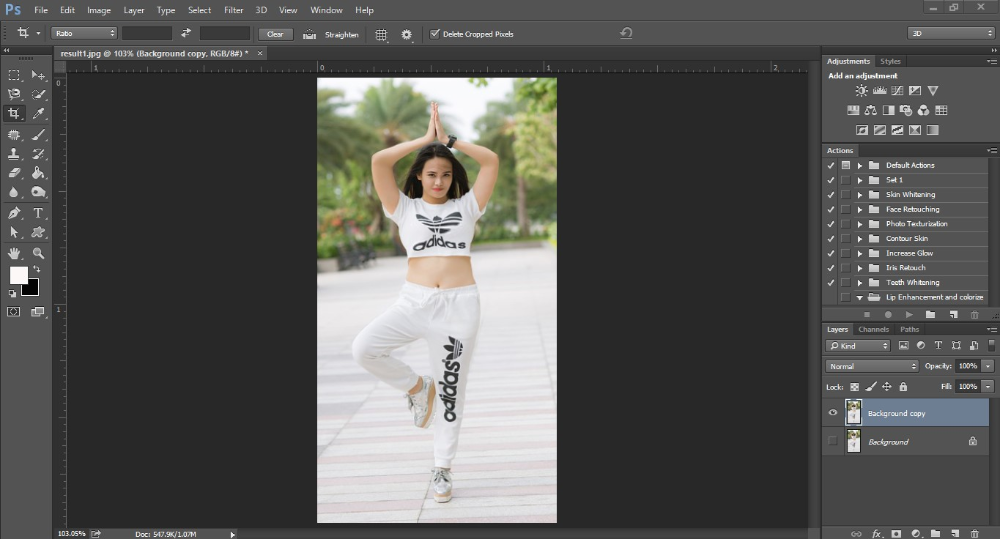Add a Levels adjustment
The image size is (1000, 539).
click(879, 91)
